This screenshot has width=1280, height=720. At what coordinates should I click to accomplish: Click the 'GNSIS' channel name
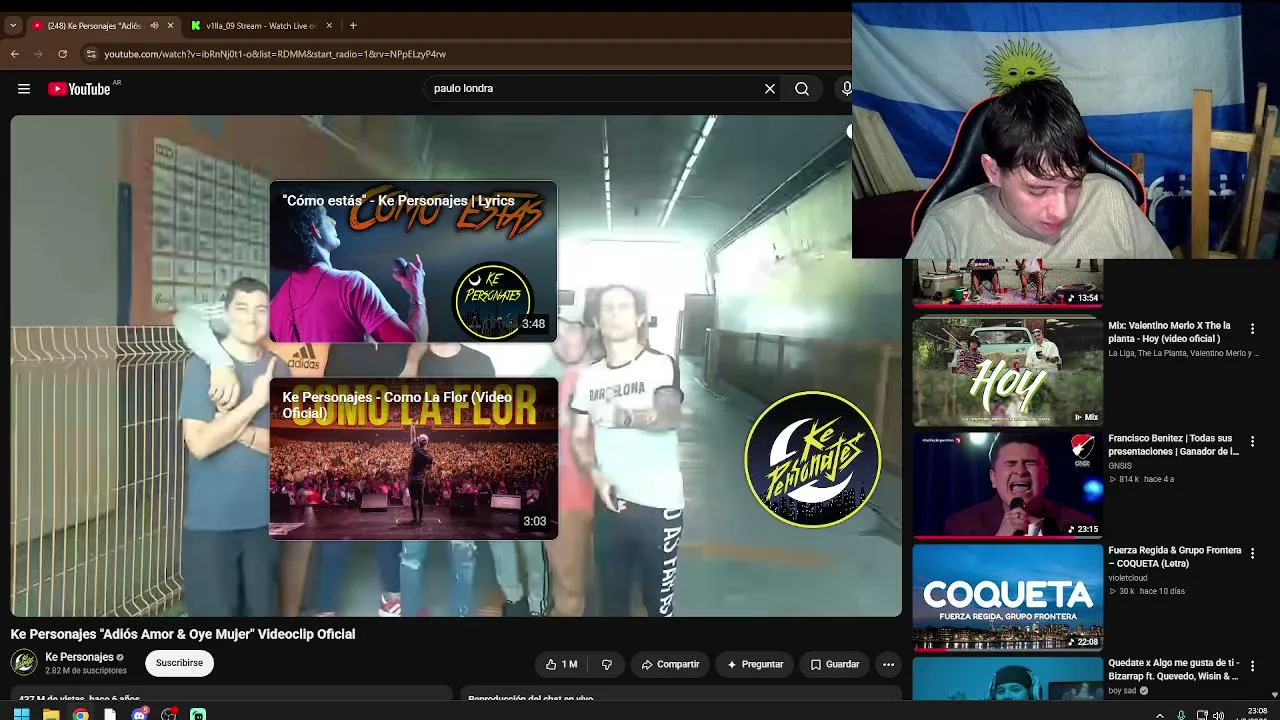(x=1120, y=466)
